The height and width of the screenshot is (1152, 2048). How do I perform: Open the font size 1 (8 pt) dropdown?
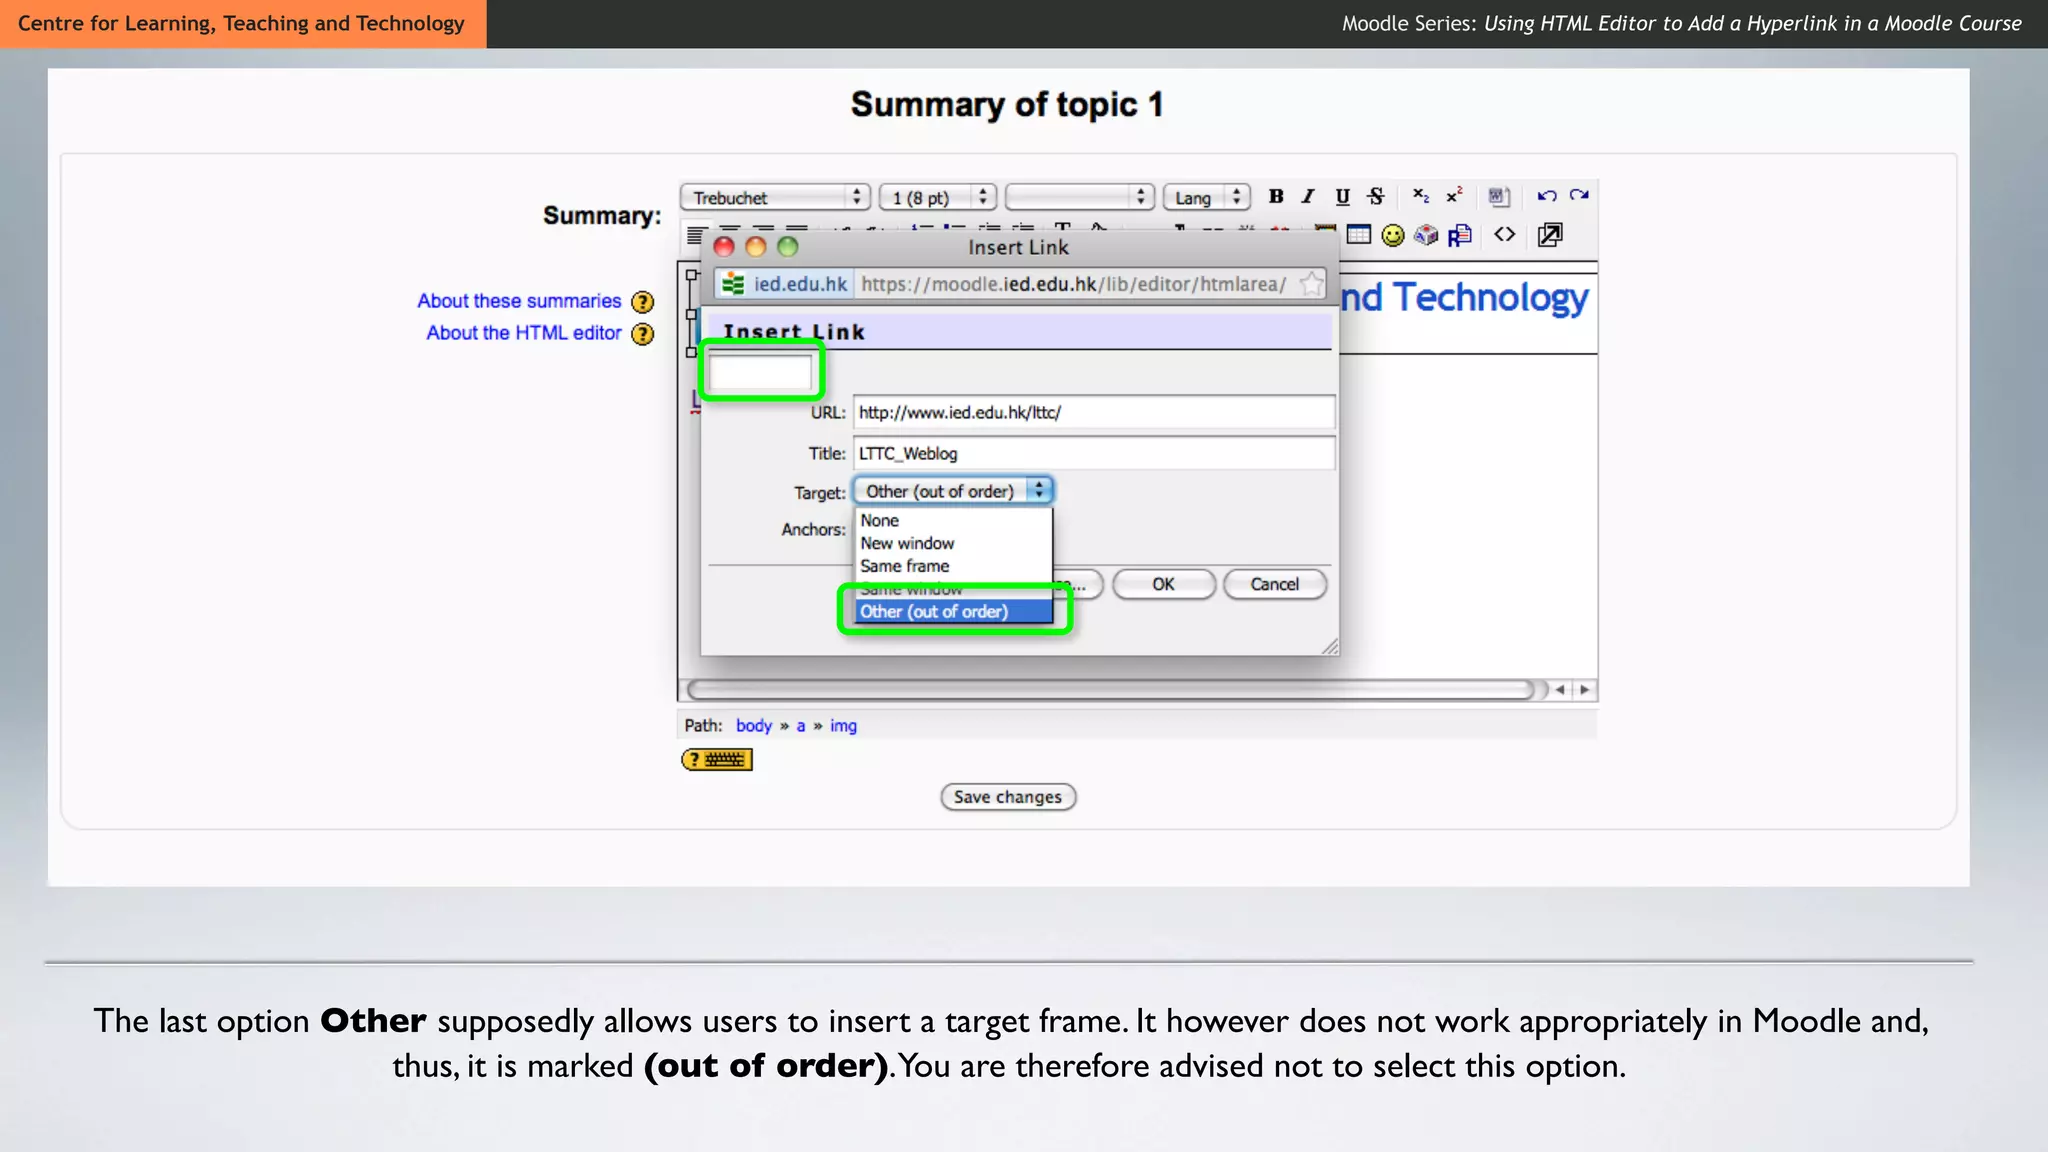[938, 197]
